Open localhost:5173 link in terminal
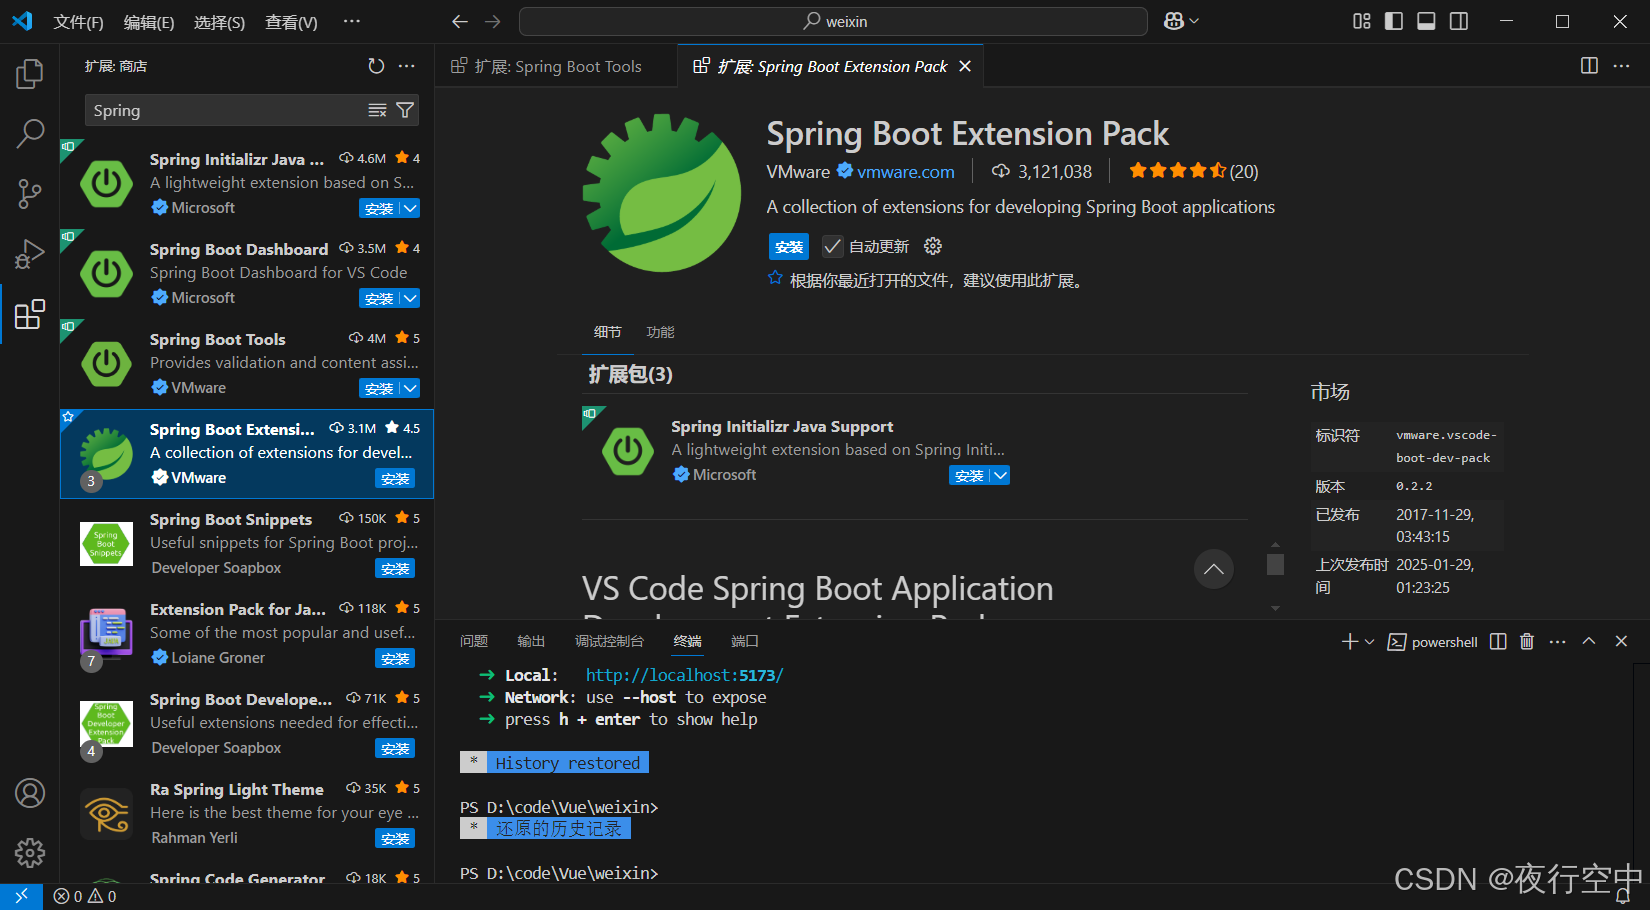 [684, 675]
